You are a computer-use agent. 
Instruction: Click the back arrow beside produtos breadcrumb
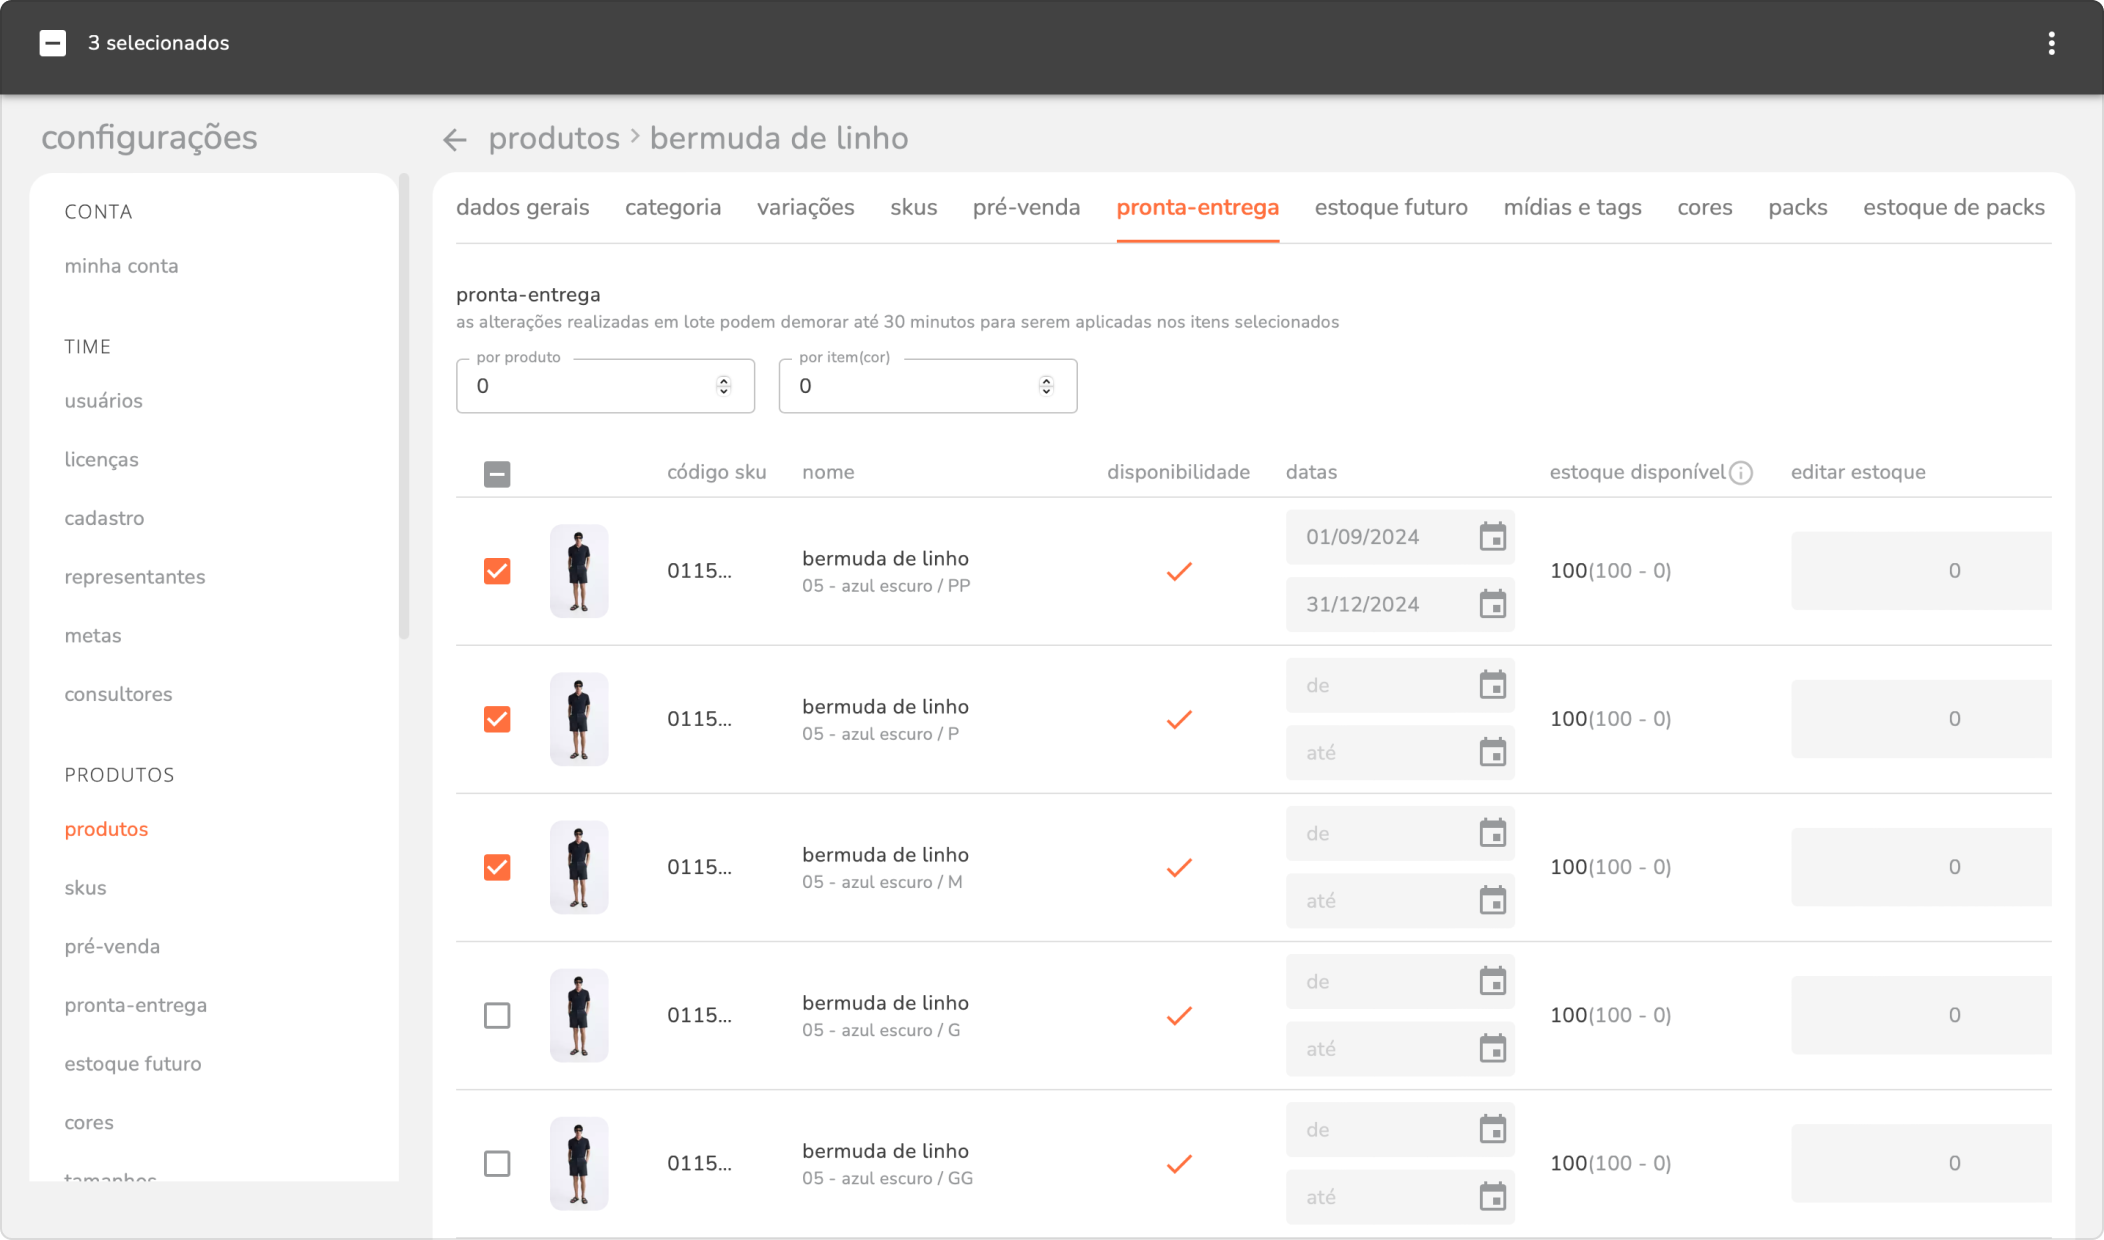tap(455, 140)
